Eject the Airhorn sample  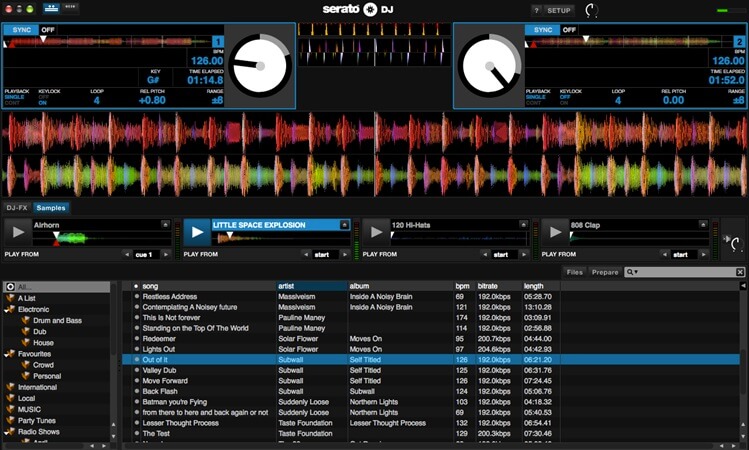click(165, 225)
